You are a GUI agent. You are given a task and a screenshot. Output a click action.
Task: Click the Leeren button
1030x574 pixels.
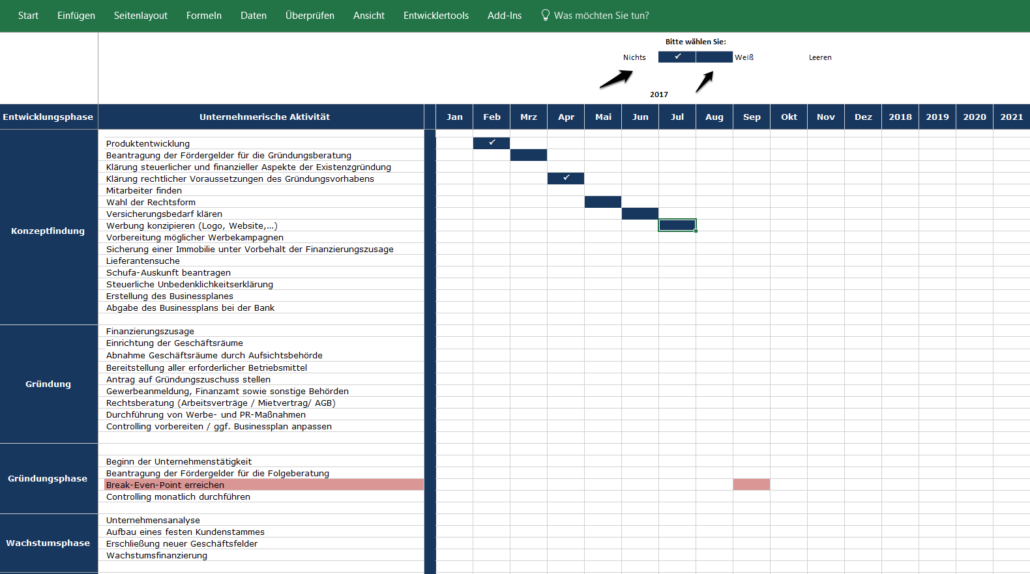pyautogui.click(x=820, y=57)
